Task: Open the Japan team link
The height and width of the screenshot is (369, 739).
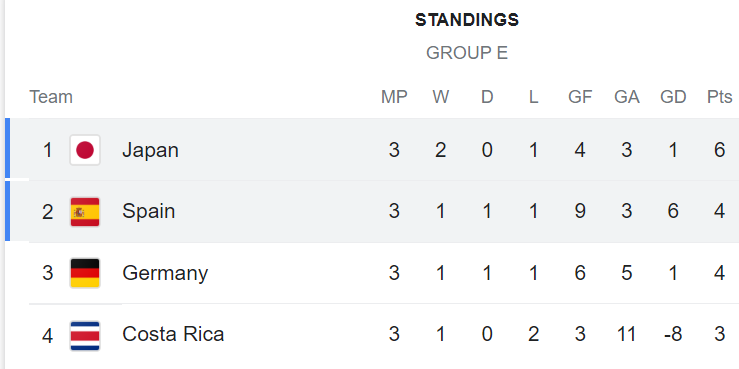Action: (x=150, y=150)
